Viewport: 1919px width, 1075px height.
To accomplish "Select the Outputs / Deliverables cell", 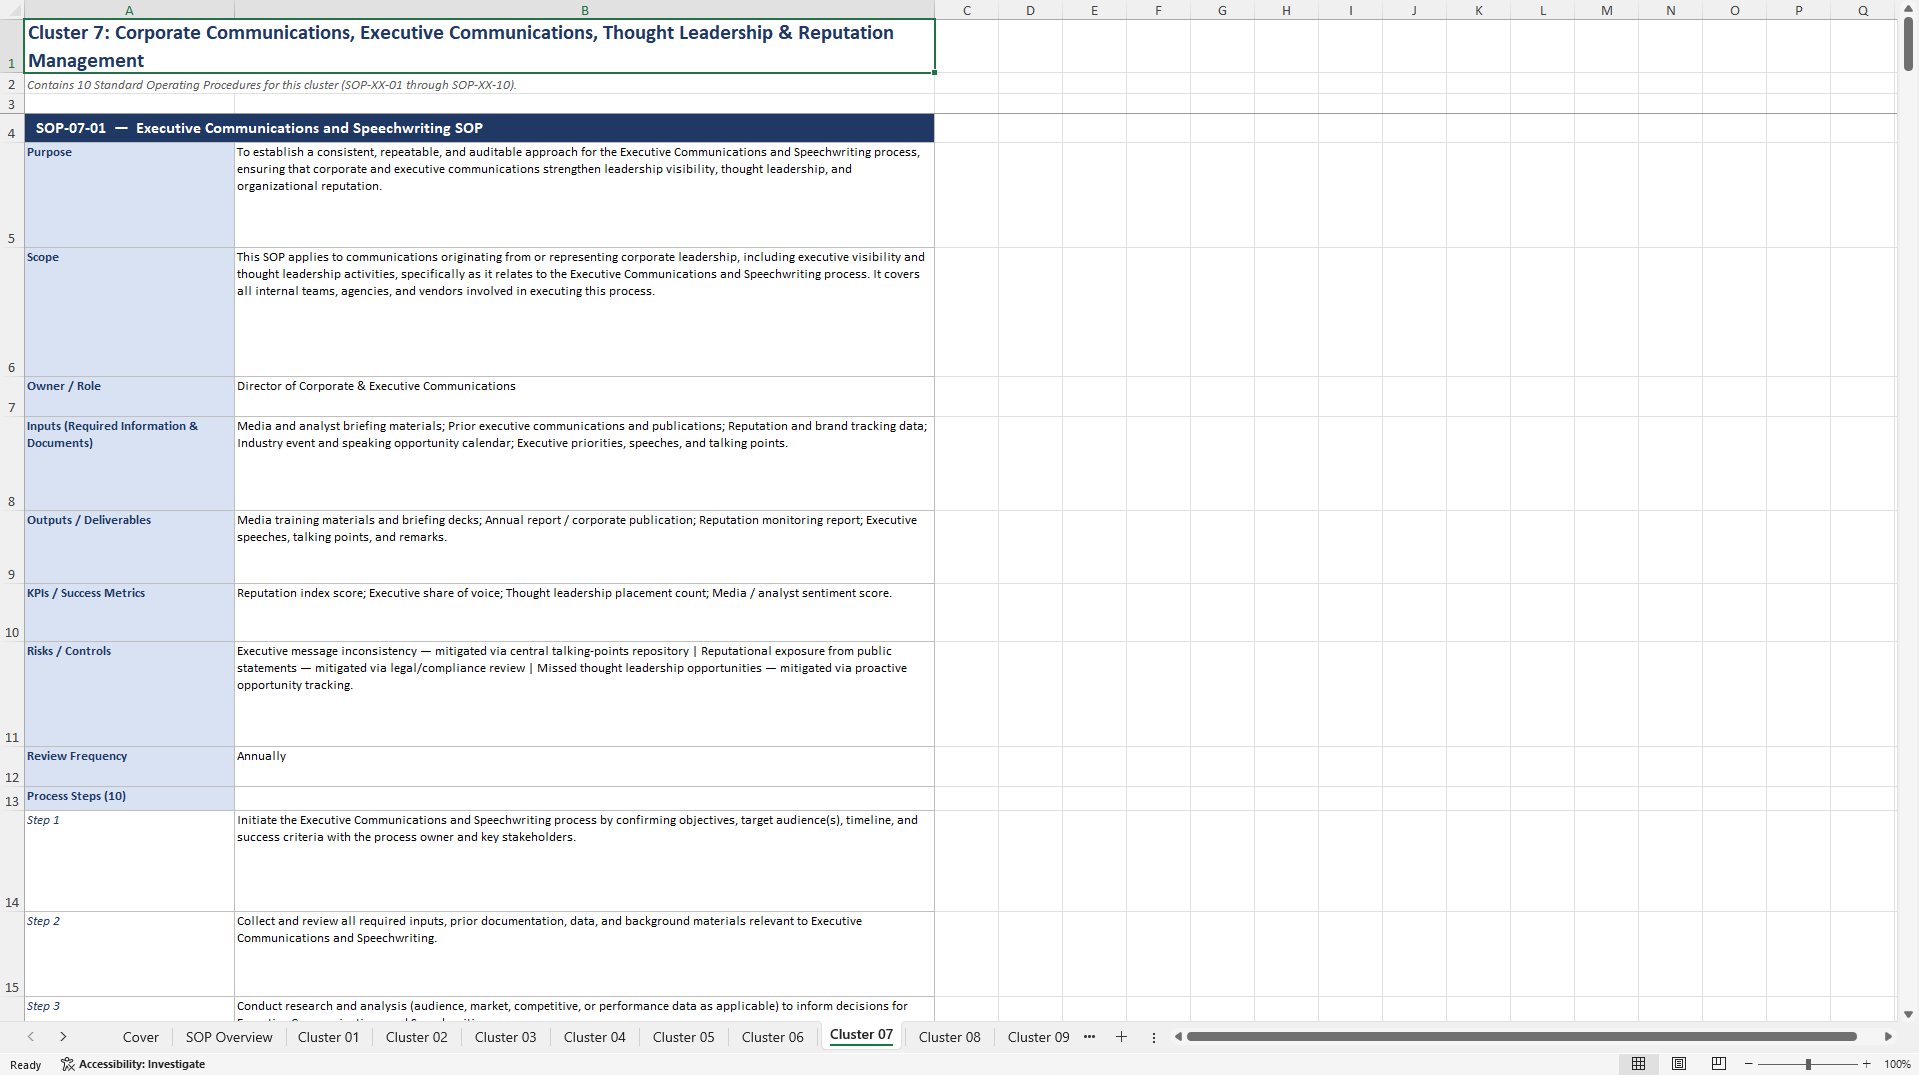I will (x=129, y=547).
